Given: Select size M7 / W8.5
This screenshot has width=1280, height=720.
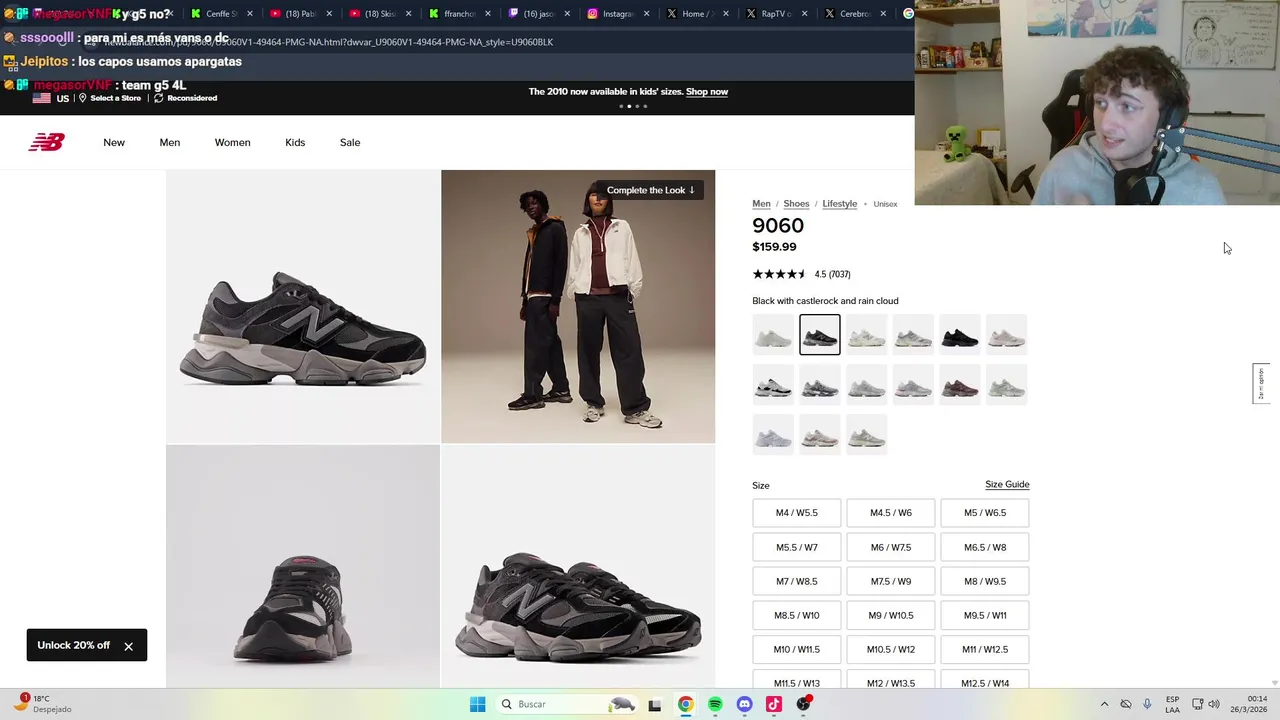Looking at the screenshot, I should click(797, 581).
